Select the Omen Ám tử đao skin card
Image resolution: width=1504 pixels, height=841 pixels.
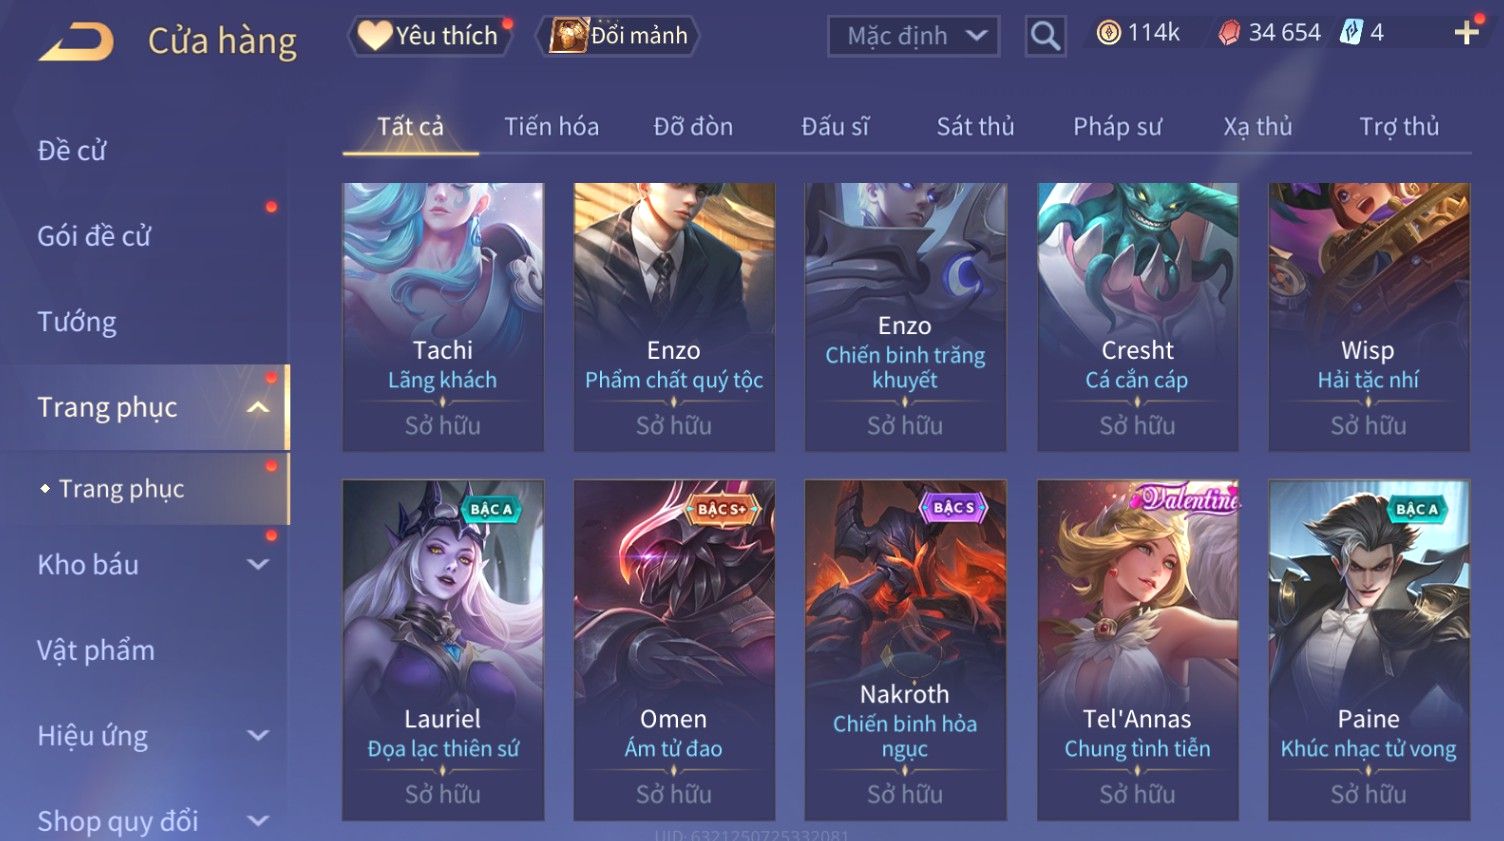pos(674,650)
